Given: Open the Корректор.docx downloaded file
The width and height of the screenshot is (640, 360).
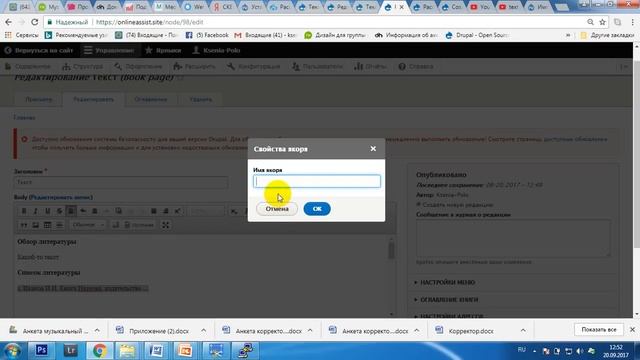Looking at the screenshot, I should coord(471,331).
